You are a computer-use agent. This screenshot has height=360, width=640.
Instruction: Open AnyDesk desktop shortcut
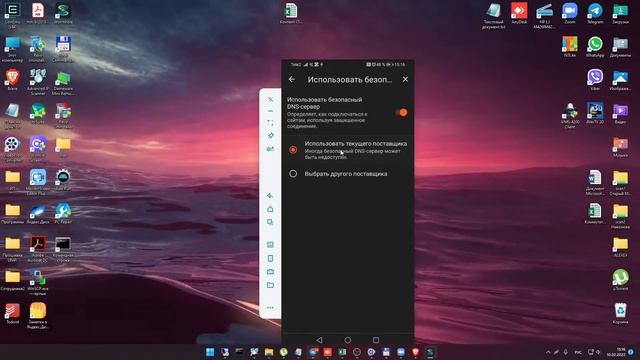[x=519, y=13]
